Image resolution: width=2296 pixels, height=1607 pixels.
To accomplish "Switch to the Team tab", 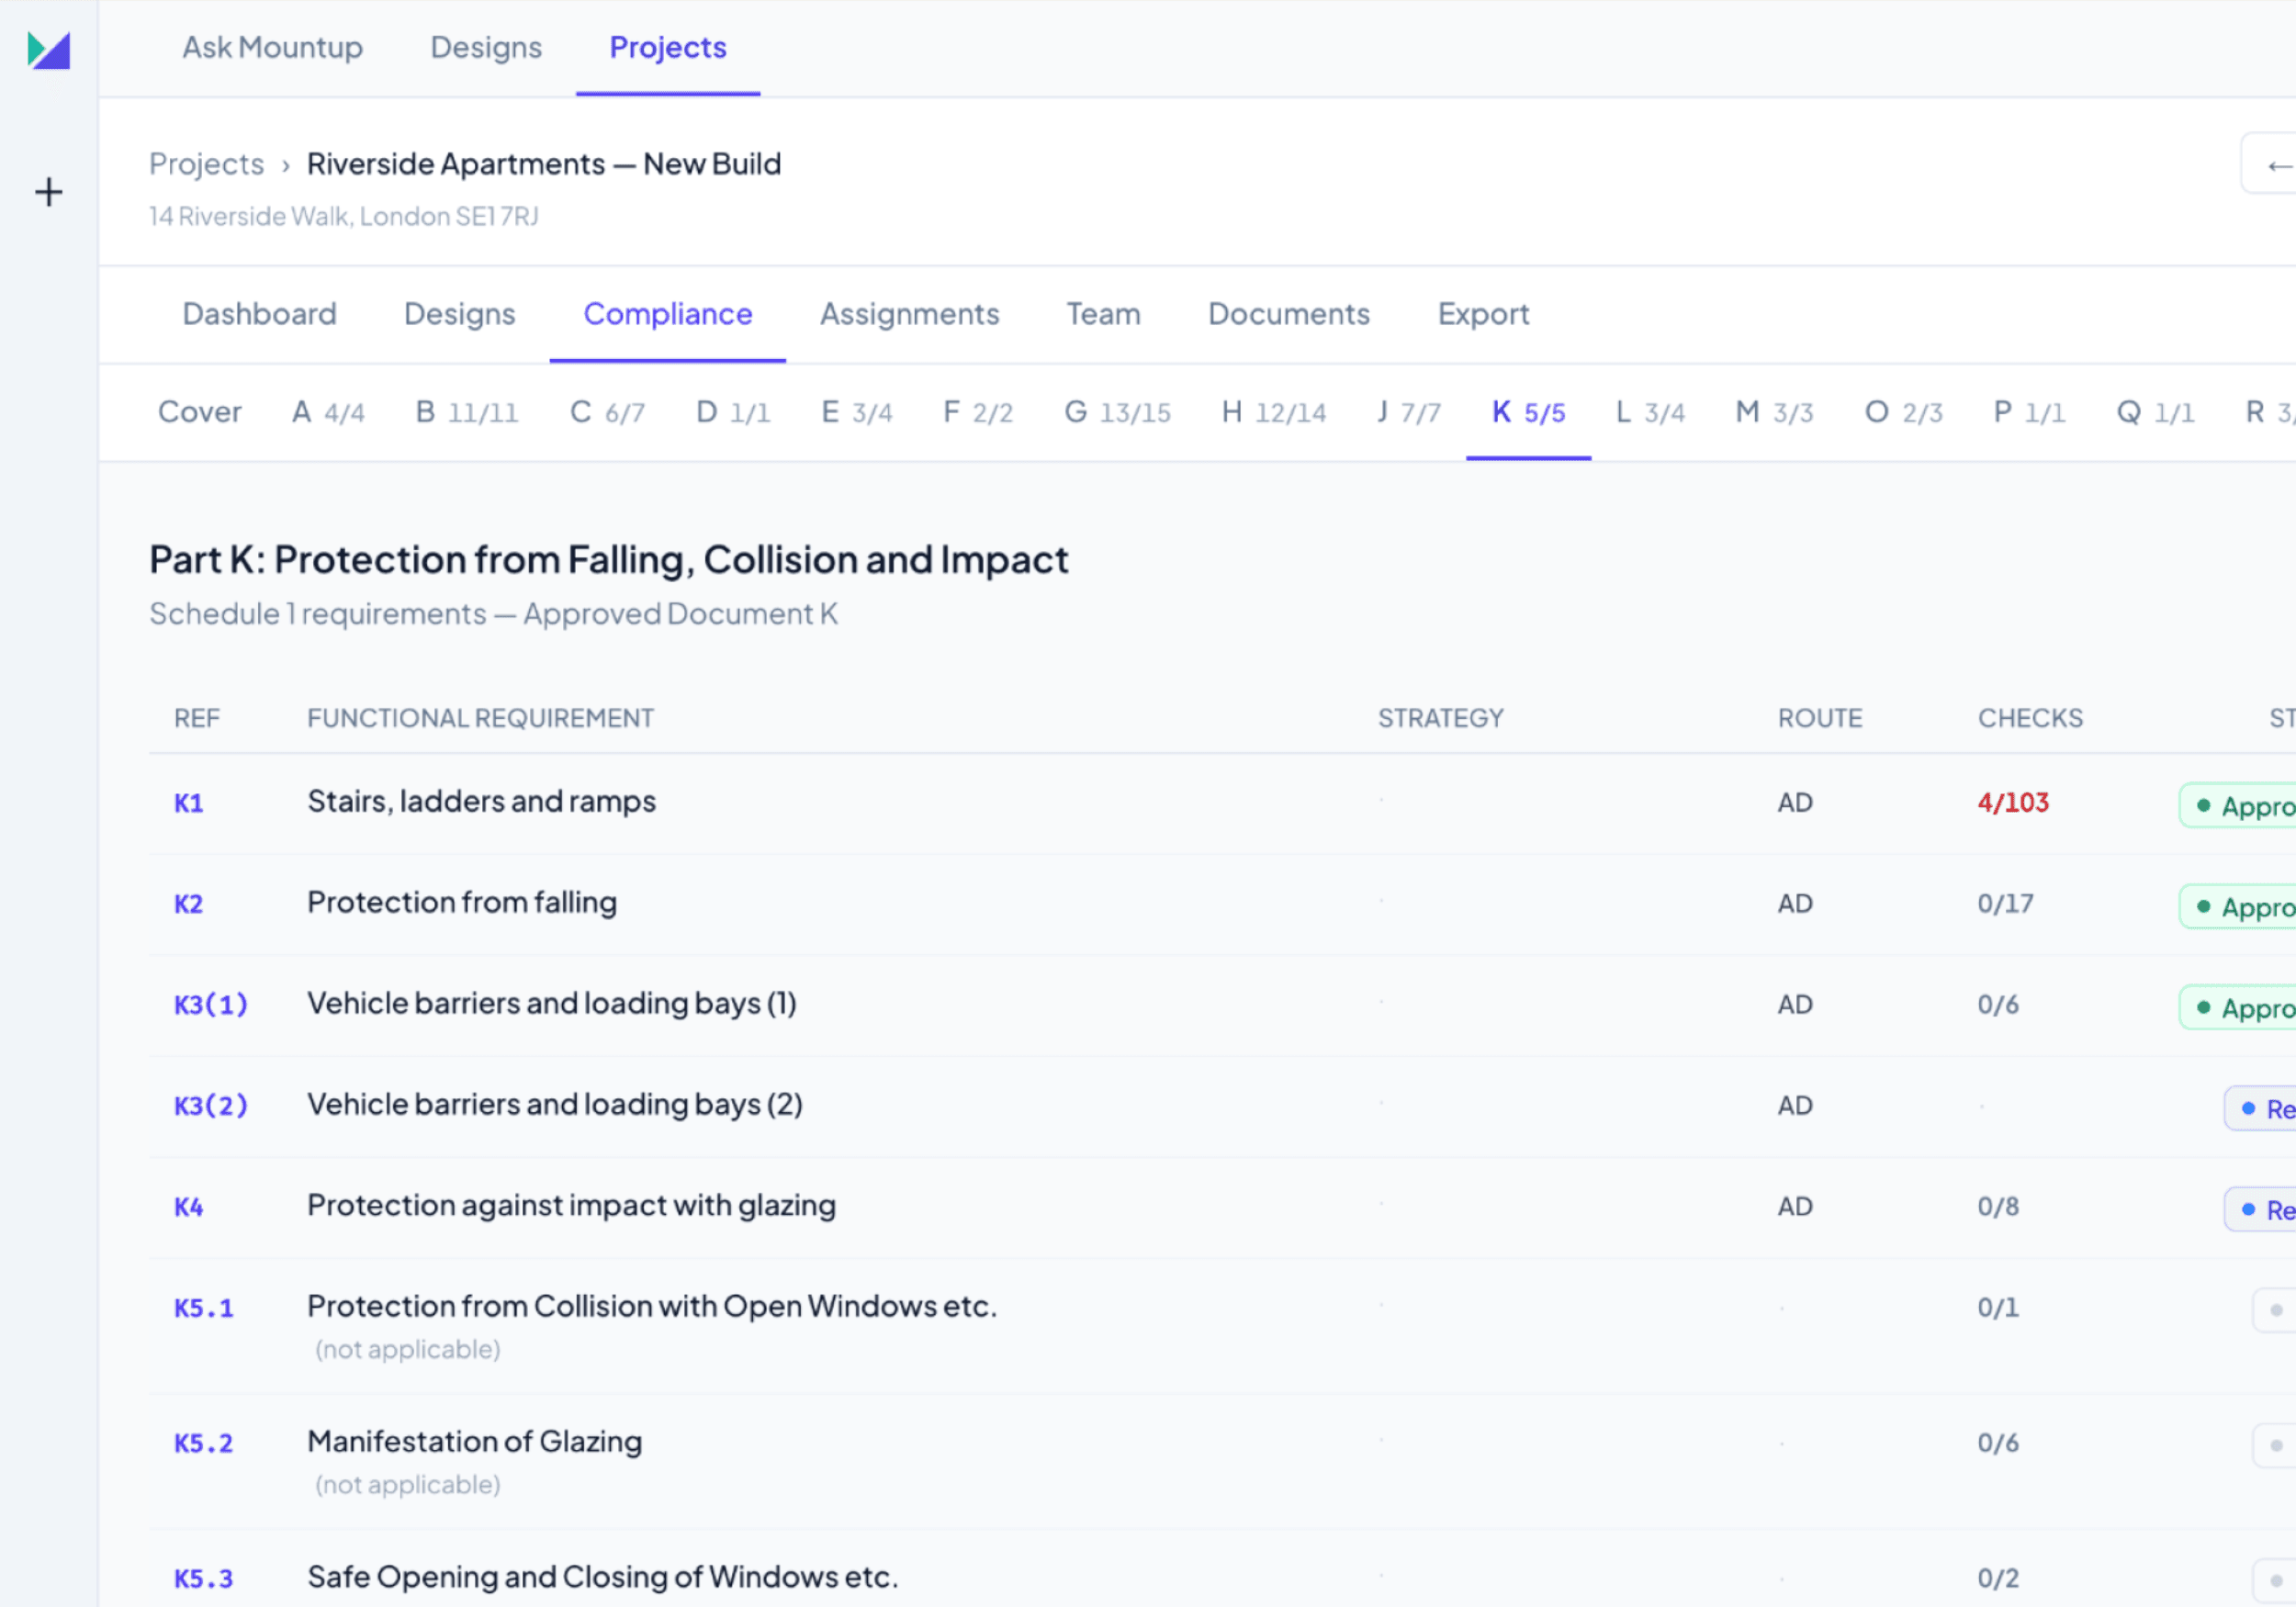I will click(1103, 314).
